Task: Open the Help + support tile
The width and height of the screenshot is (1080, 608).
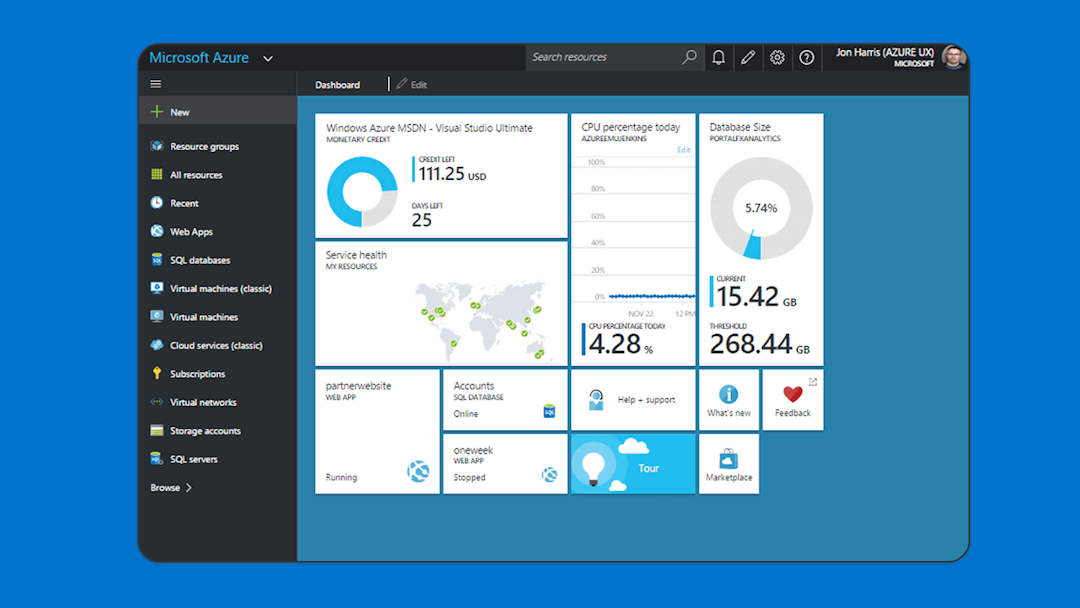Action: click(x=633, y=399)
